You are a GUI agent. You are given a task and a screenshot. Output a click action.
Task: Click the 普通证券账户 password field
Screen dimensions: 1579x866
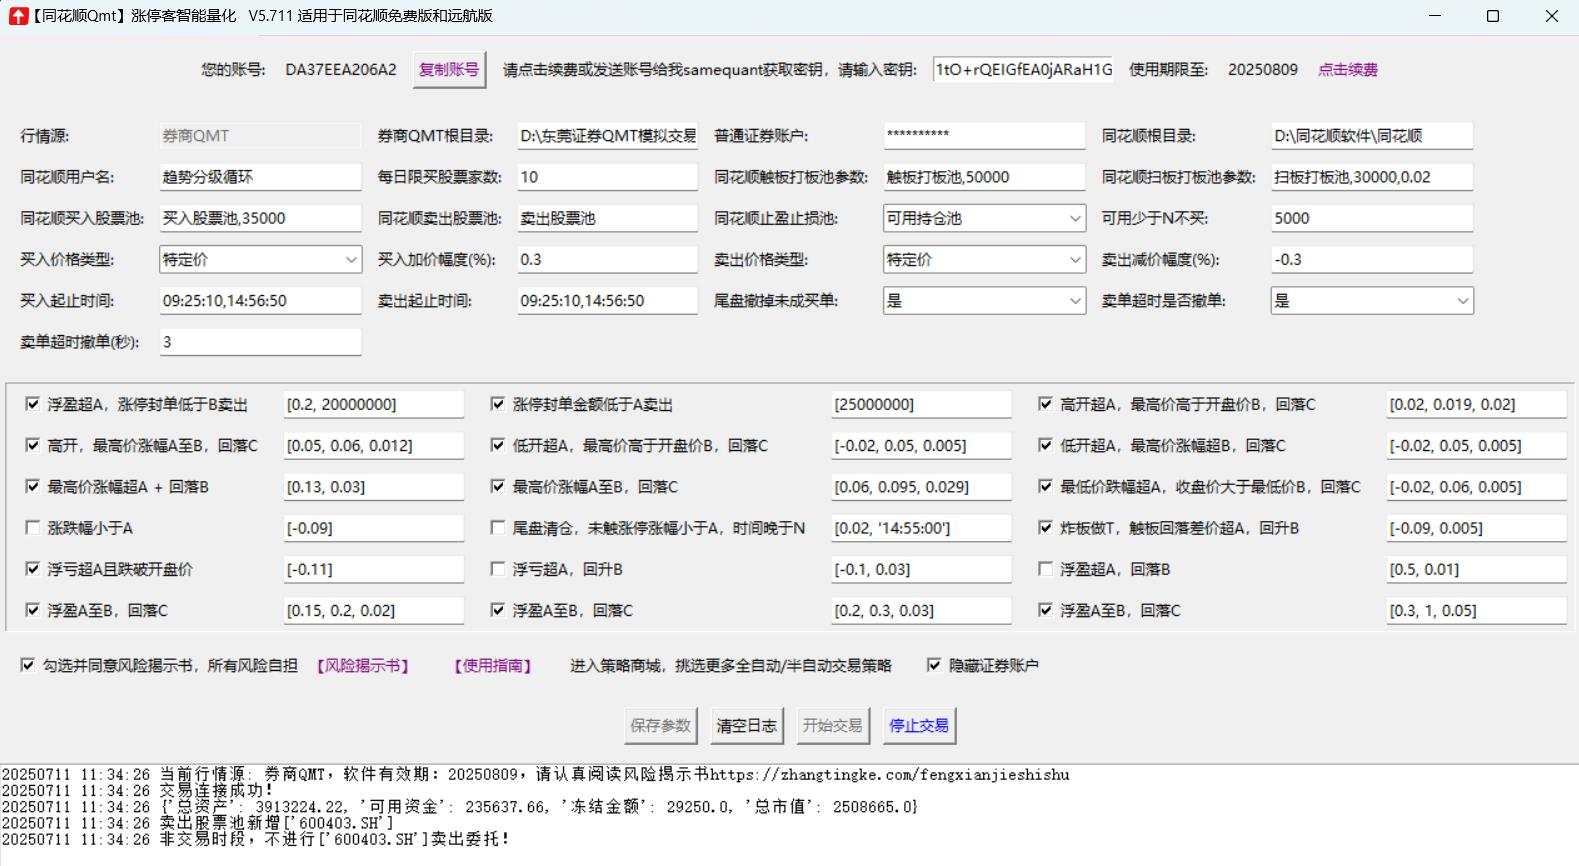click(x=984, y=136)
